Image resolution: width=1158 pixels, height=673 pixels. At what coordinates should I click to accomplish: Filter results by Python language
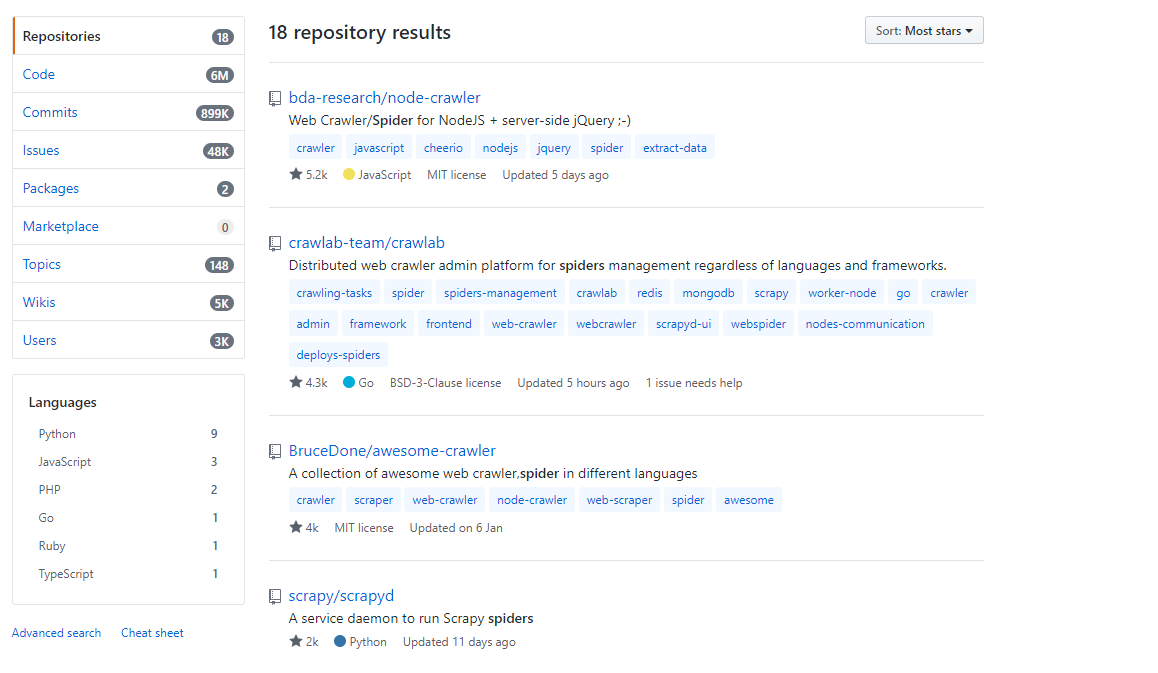(57, 434)
